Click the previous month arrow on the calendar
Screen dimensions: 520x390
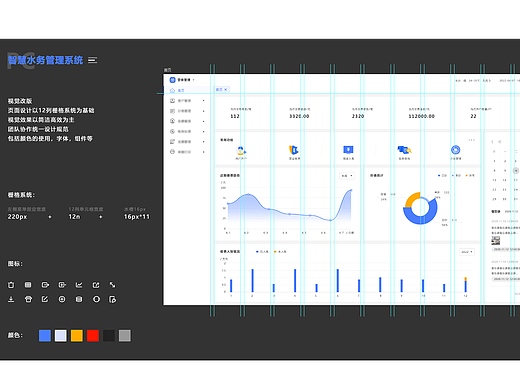(492, 142)
